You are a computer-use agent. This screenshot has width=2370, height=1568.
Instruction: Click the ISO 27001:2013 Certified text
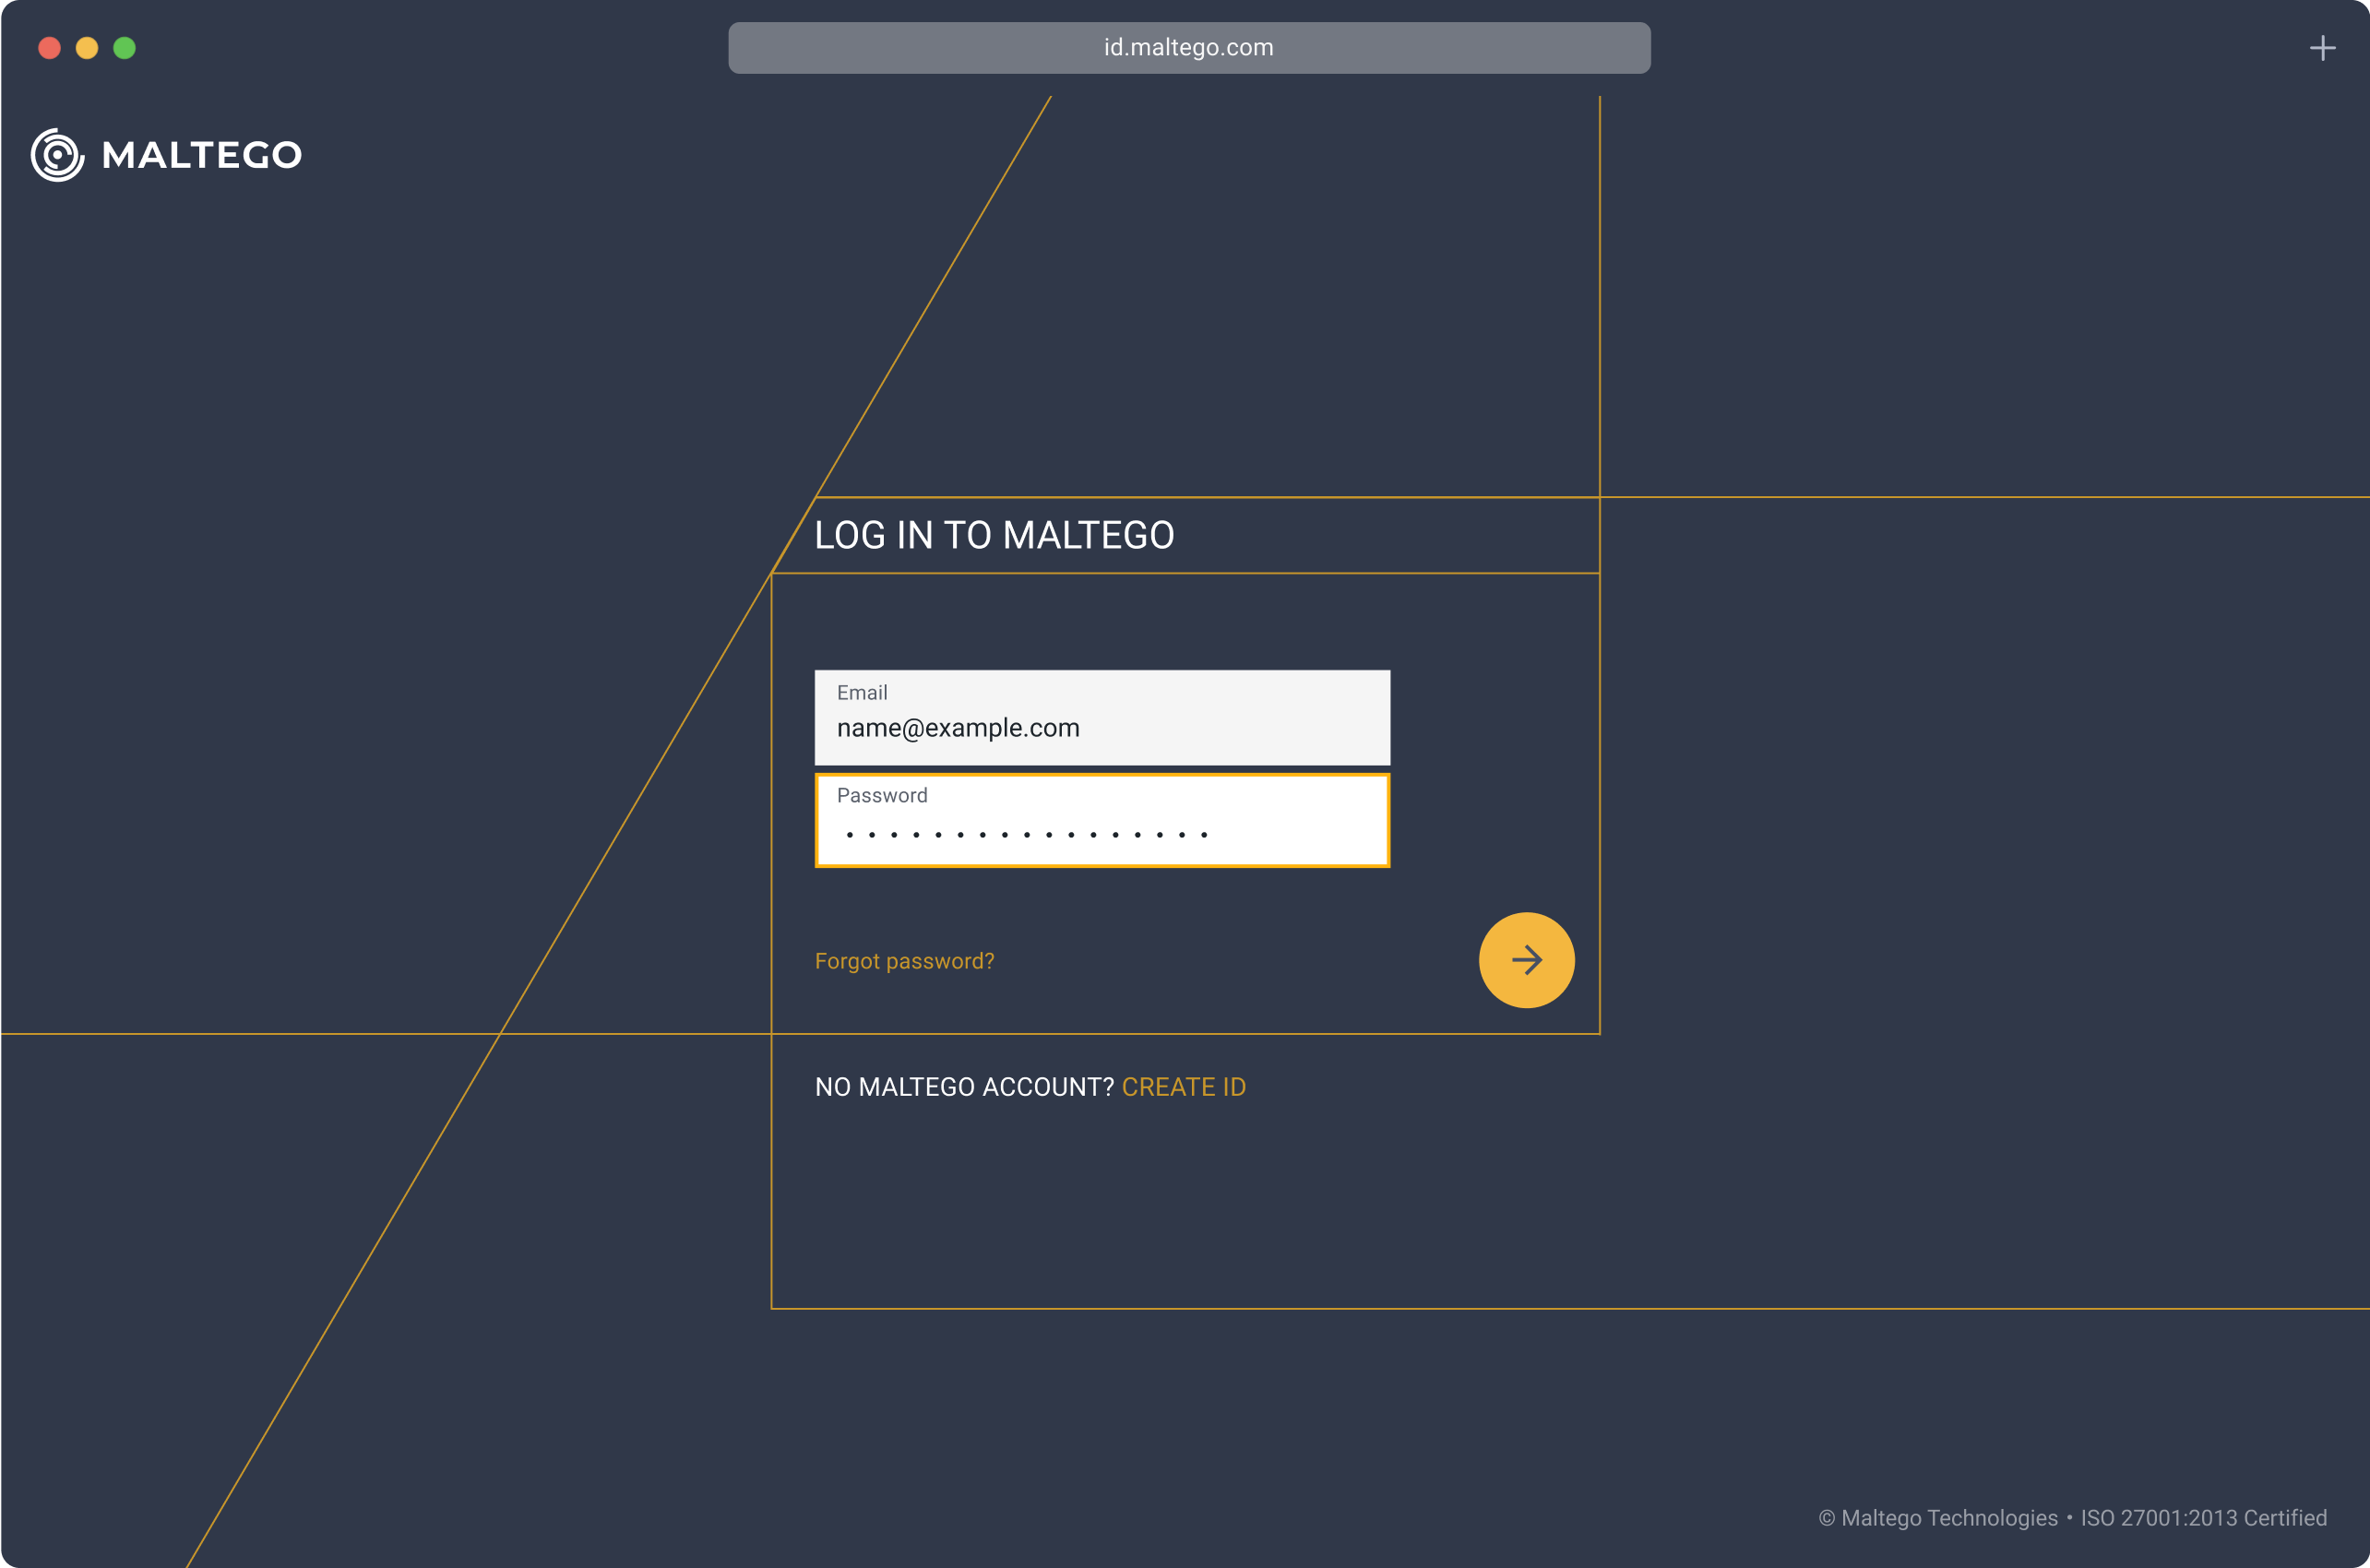(x=2204, y=1518)
